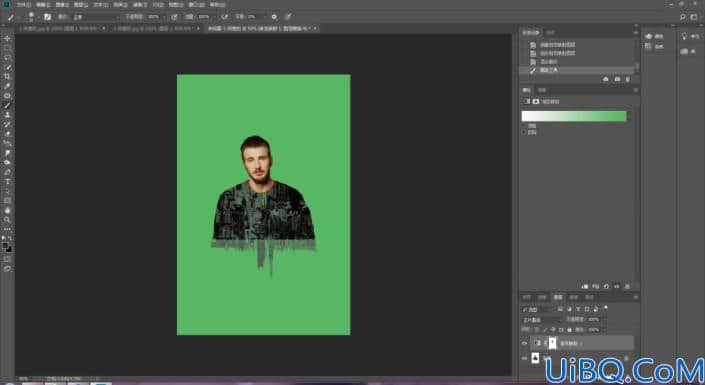Toggle airbrush build-up icon in options bar
705x385 pixels.
(225, 17)
